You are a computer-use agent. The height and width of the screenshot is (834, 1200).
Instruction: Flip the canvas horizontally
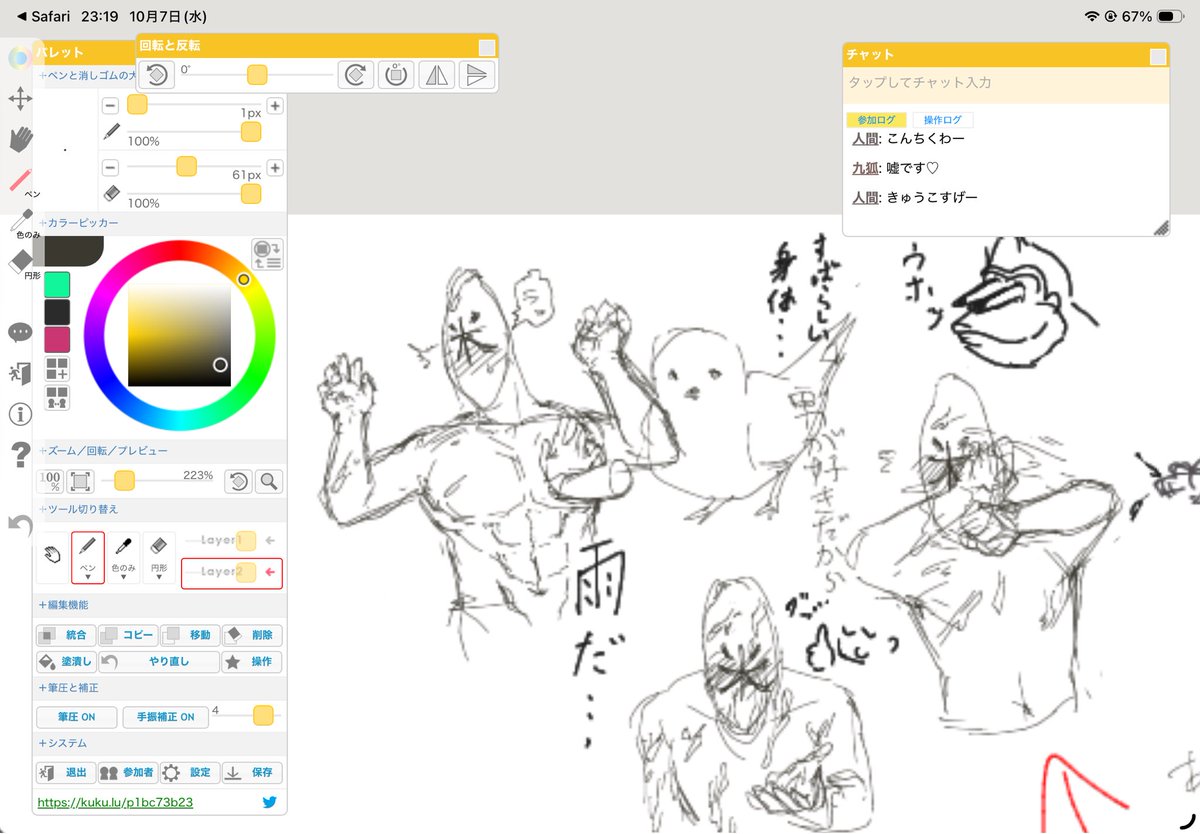[437, 75]
